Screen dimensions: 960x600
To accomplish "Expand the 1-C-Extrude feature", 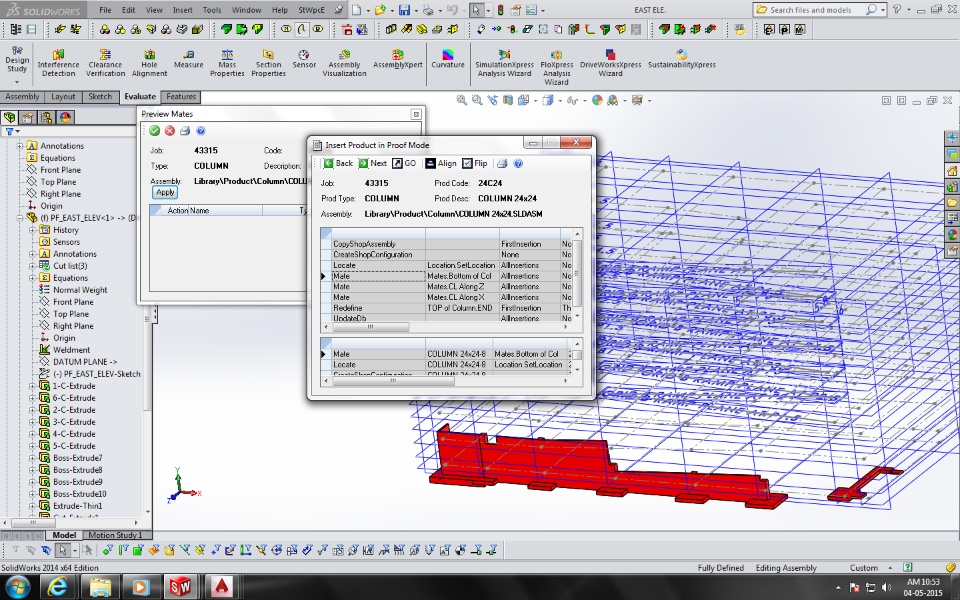I will (x=32, y=386).
